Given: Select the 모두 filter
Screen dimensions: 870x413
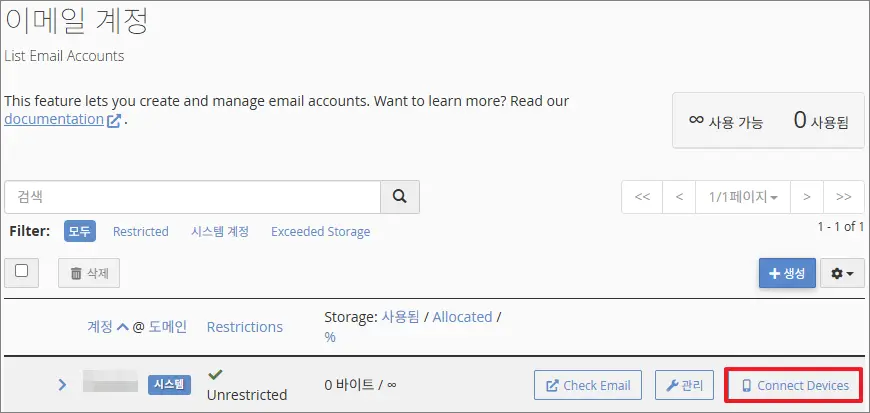Looking at the screenshot, I should click(x=80, y=232).
